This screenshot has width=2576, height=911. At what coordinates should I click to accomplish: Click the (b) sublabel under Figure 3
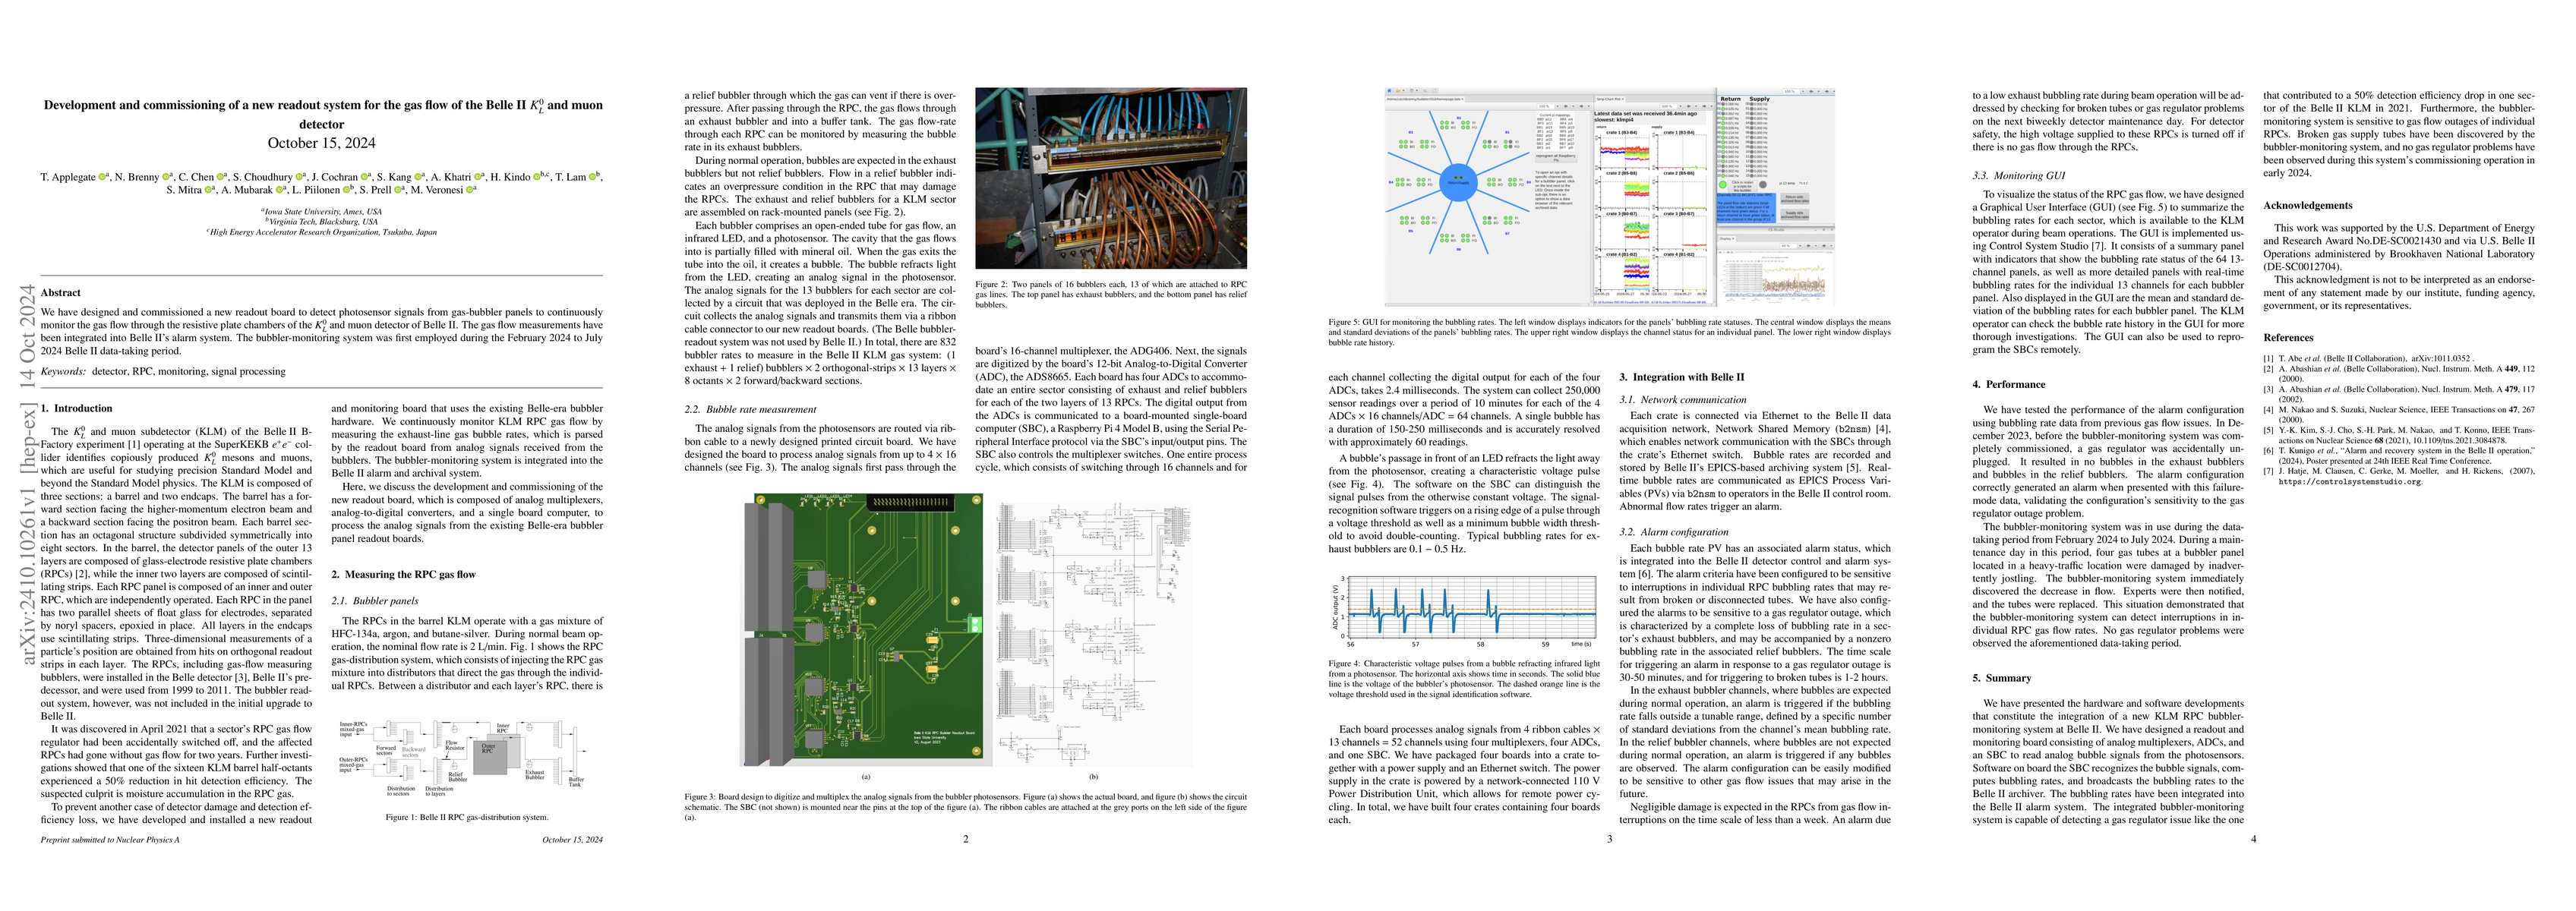pos(1094,776)
